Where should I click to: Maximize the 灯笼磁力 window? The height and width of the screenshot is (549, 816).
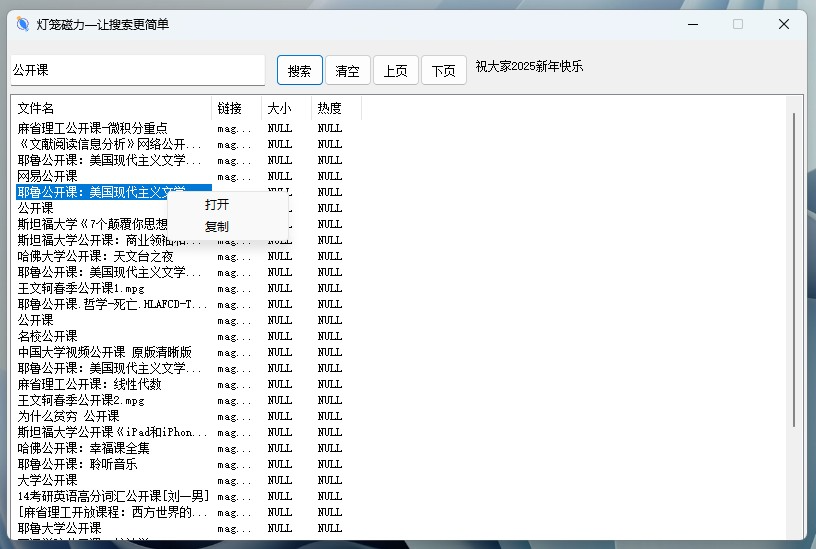click(738, 24)
